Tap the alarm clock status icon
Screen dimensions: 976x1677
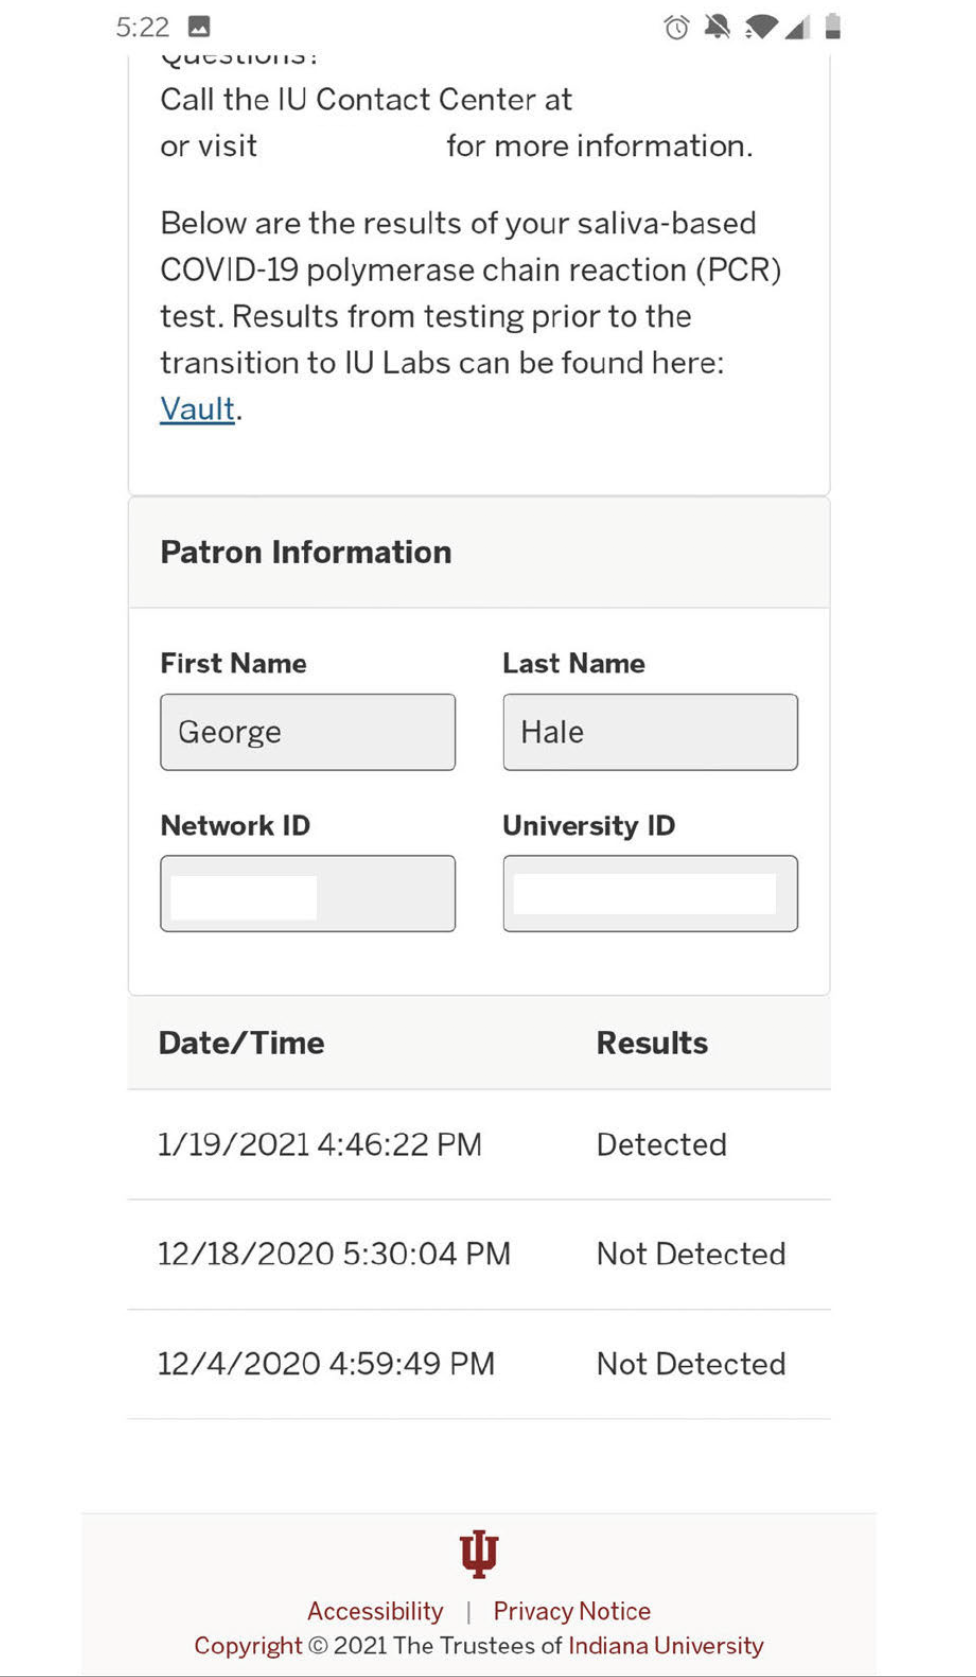[x=676, y=27]
